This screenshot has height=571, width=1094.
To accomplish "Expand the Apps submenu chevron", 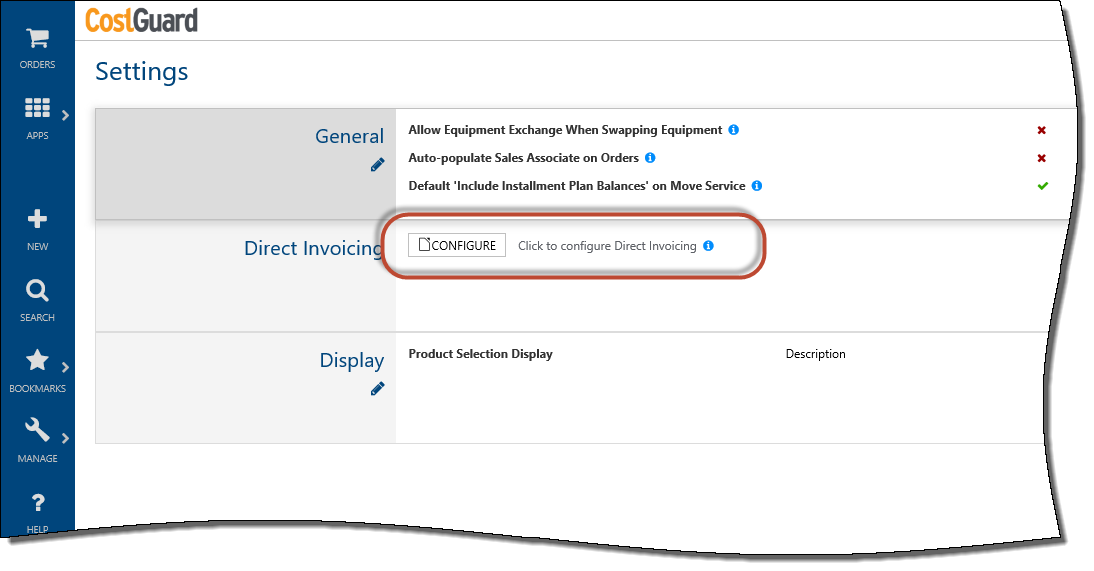I will click(65, 115).
